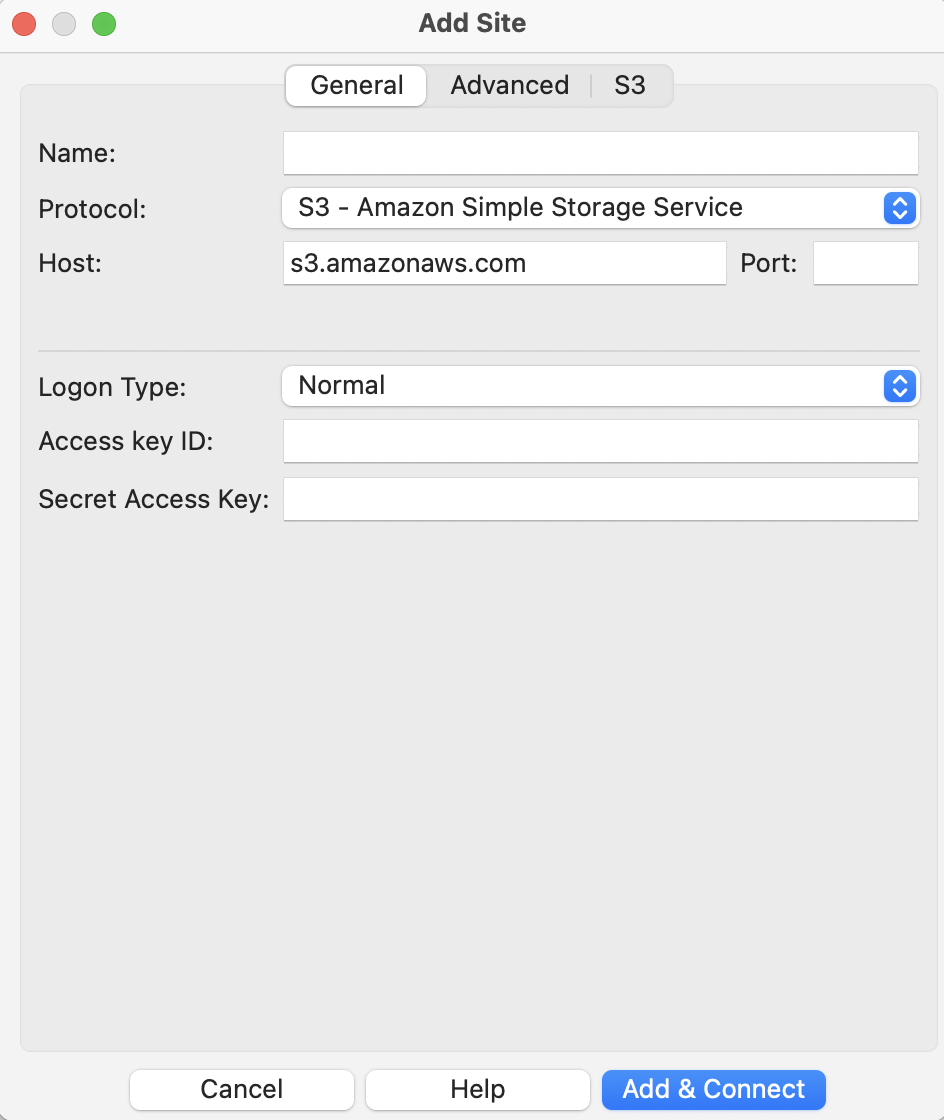The image size is (944, 1120).
Task: Click Add & Connect
Action: coord(713,1089)
